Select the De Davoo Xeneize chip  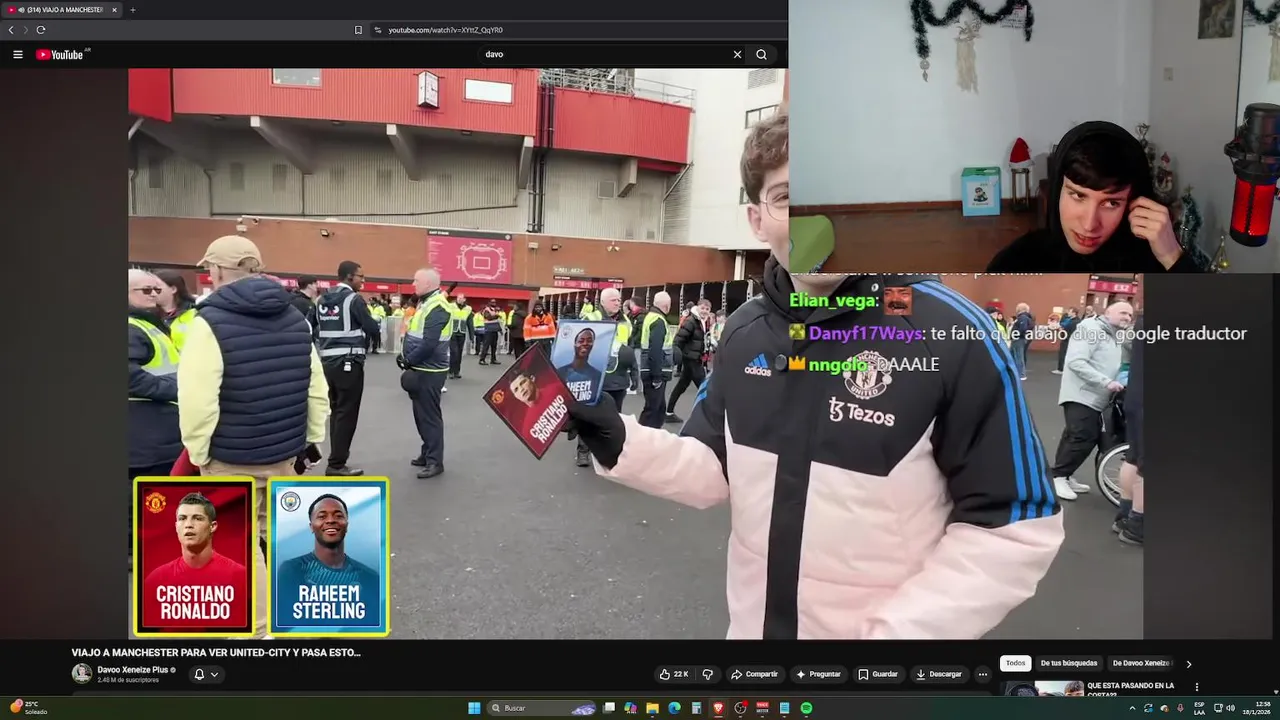pyautogui.click(x=1141, y=663)
